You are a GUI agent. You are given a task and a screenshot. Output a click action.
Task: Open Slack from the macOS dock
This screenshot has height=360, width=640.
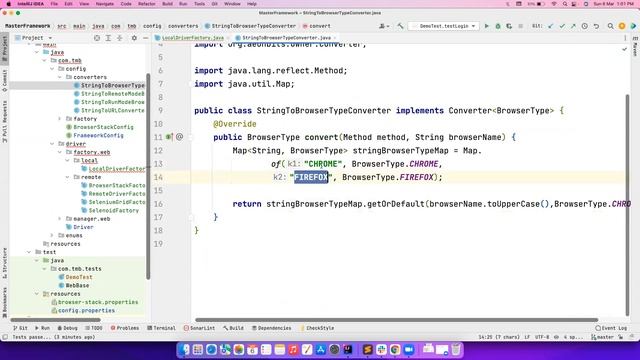381,349
